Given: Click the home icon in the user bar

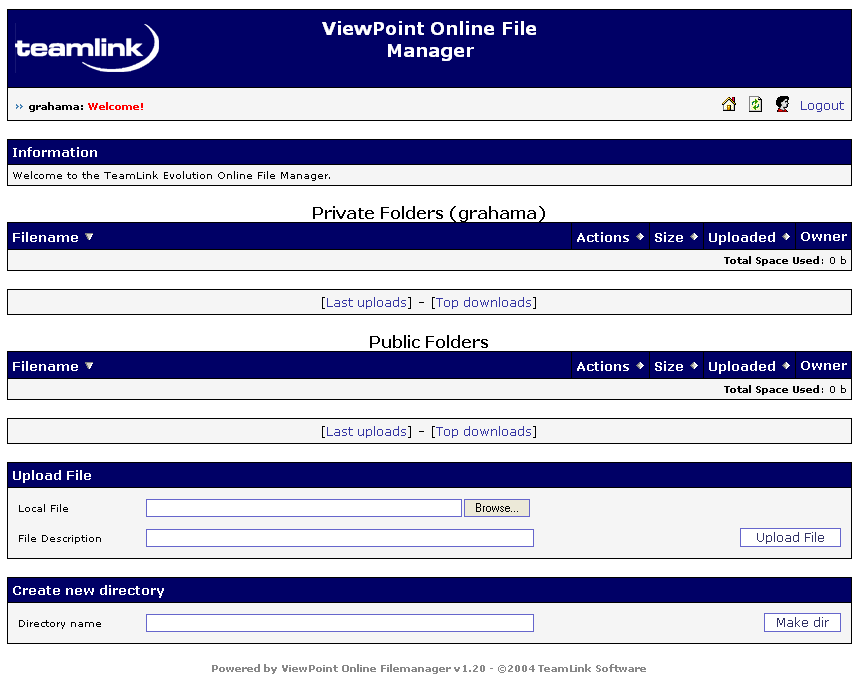Looking at the screenshot, I should [x=729, y=104].
